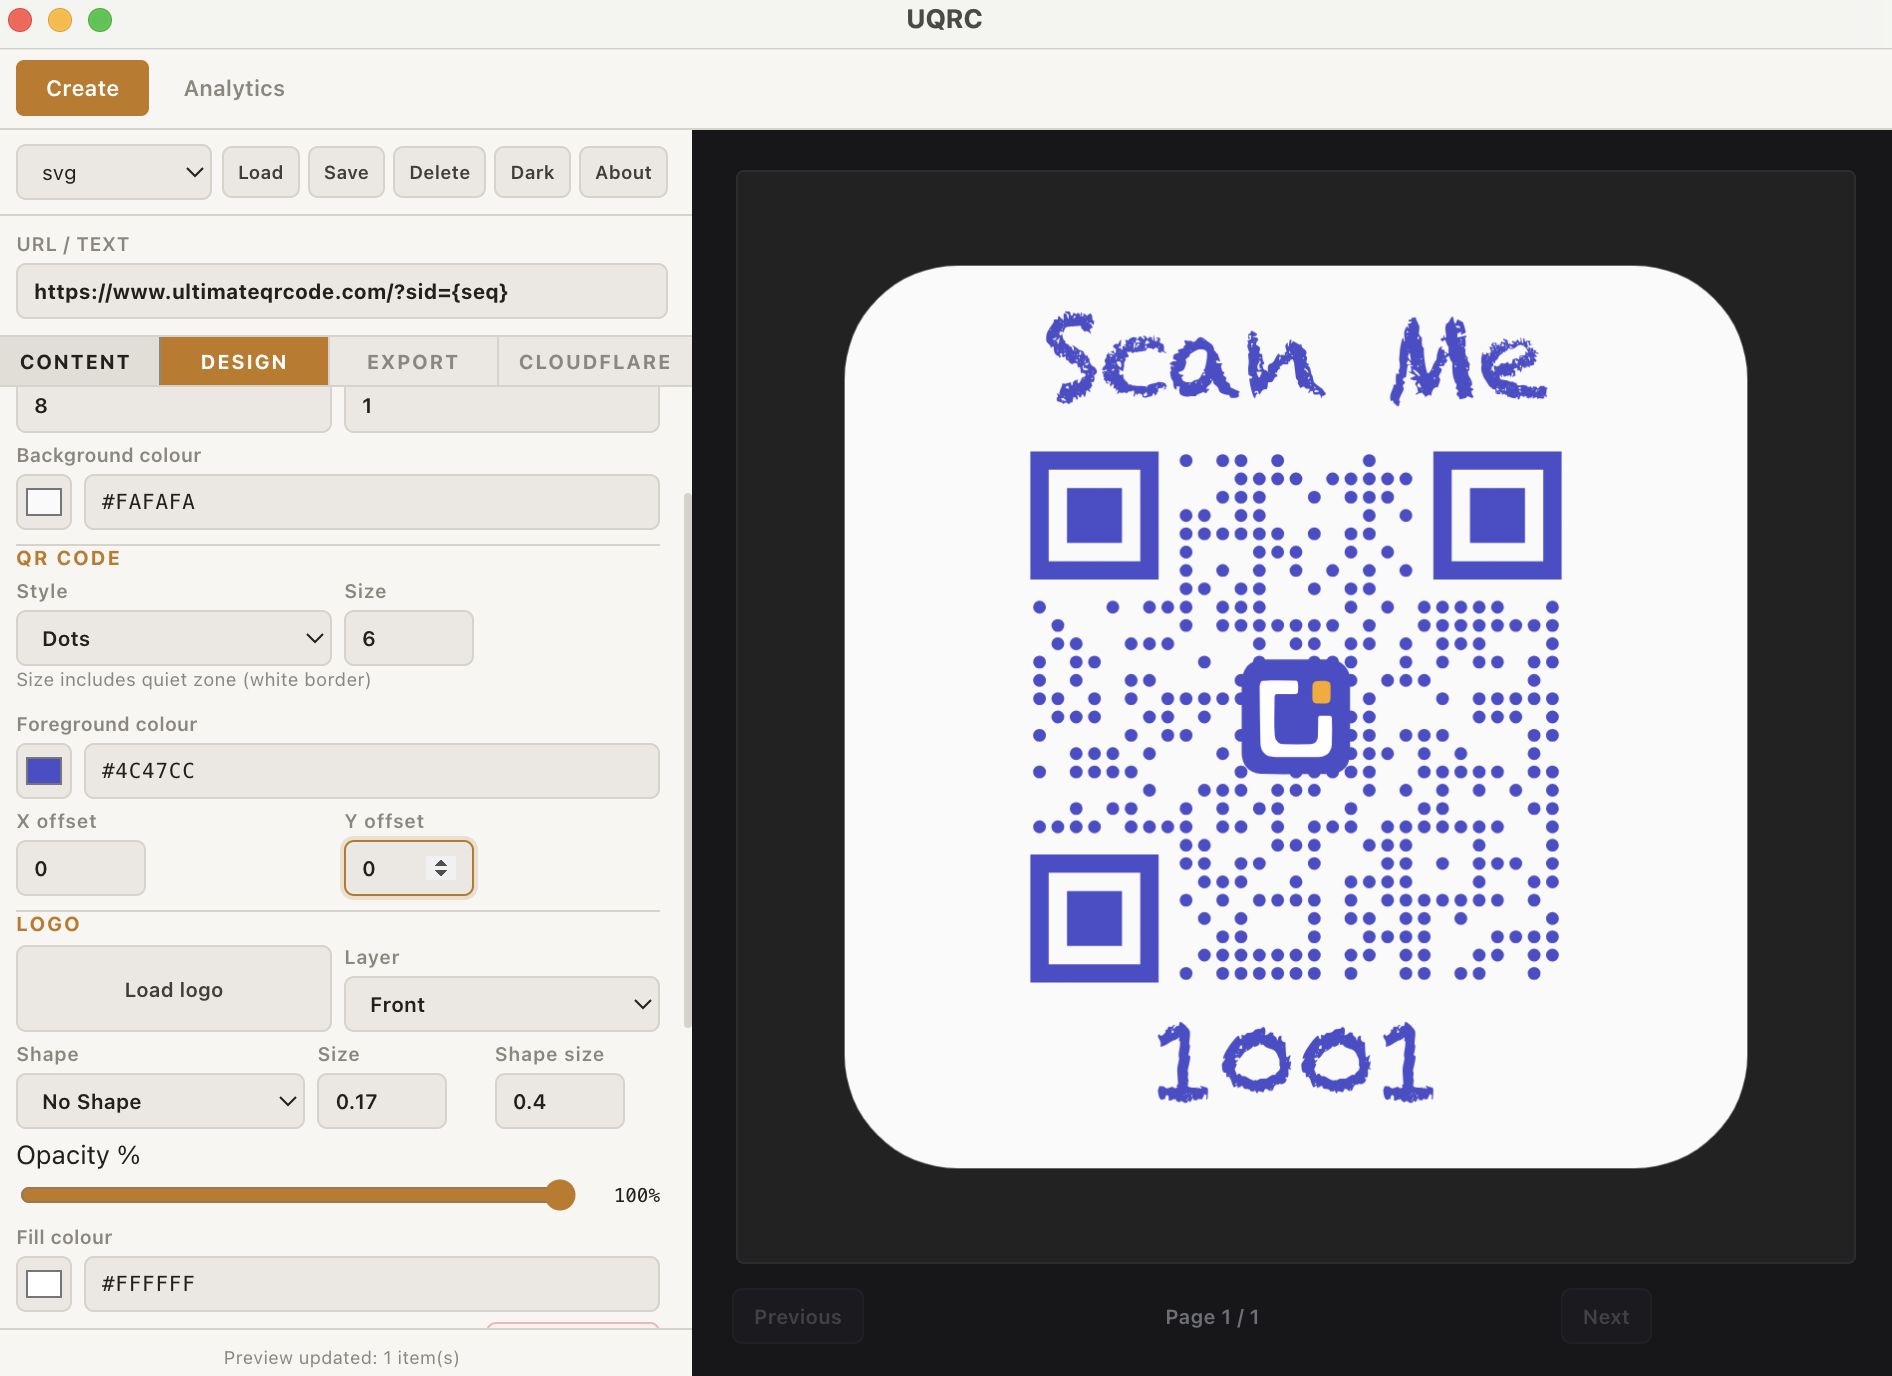Click the yellow minimize window button
The width and height of the screenshot is (1892, 1376).
60,20
